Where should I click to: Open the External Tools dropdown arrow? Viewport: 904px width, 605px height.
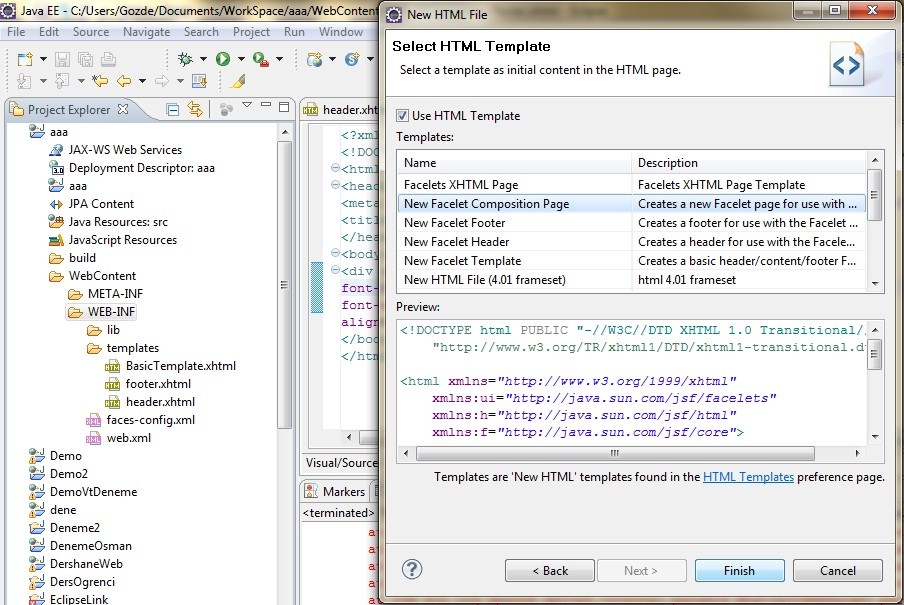tap(279, 59)
